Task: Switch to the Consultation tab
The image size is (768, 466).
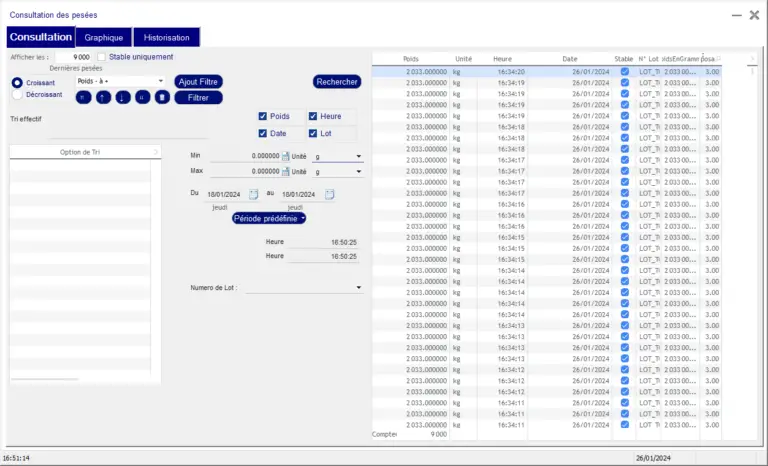Action: click(x=41, y=37)
